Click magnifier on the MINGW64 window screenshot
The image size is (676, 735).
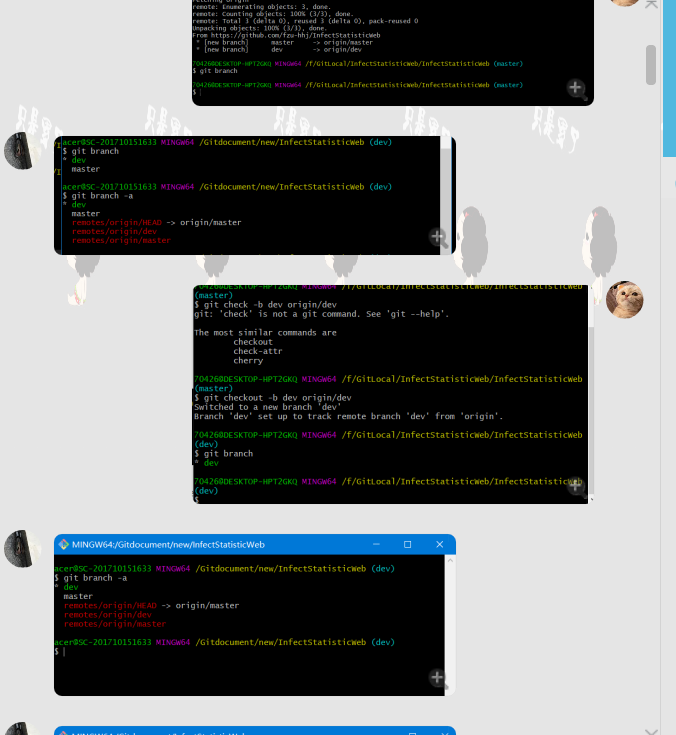point(438,678)
